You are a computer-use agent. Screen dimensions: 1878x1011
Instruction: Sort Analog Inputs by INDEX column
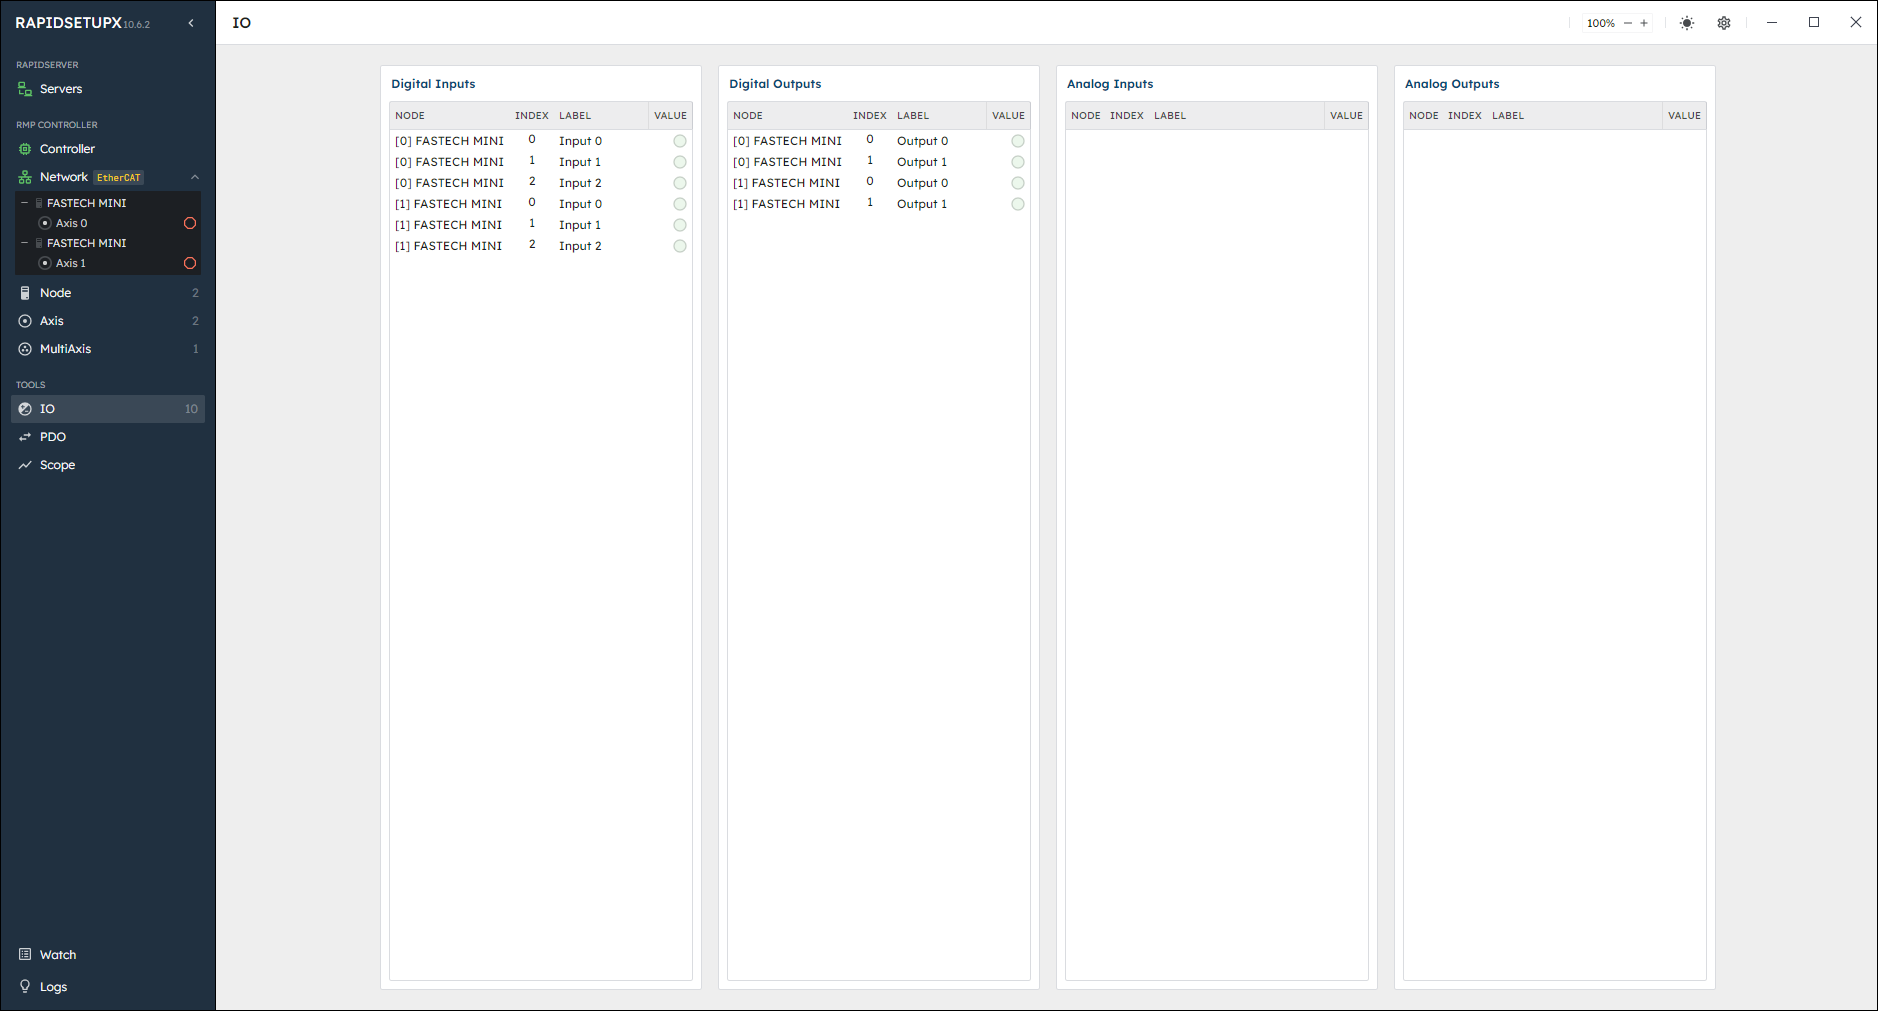(1127, 116)
